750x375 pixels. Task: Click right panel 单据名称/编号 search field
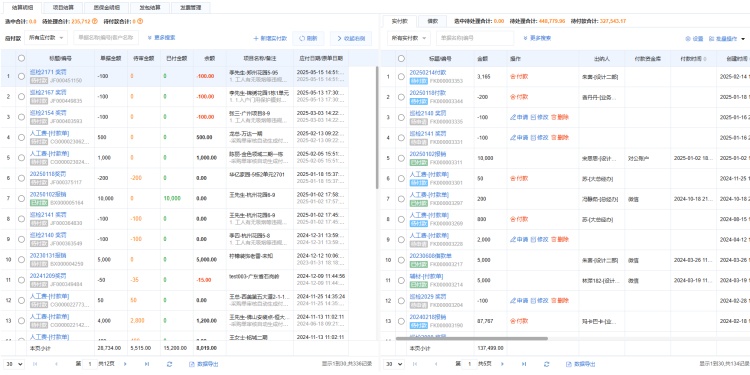pos(475,38)
